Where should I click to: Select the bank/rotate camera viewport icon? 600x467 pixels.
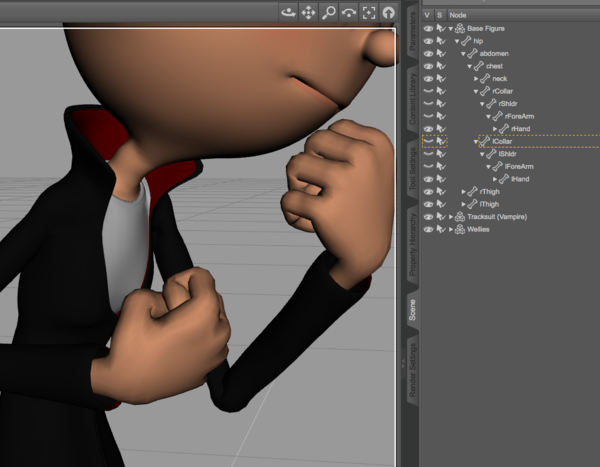click(x=349, y=13)
